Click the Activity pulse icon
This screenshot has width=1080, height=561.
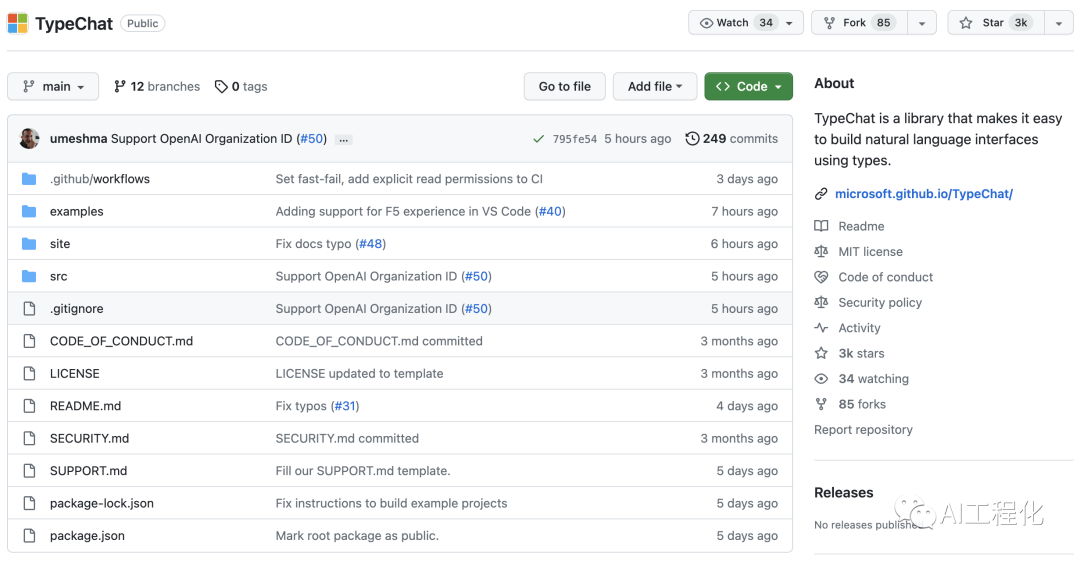coord(821,328)
